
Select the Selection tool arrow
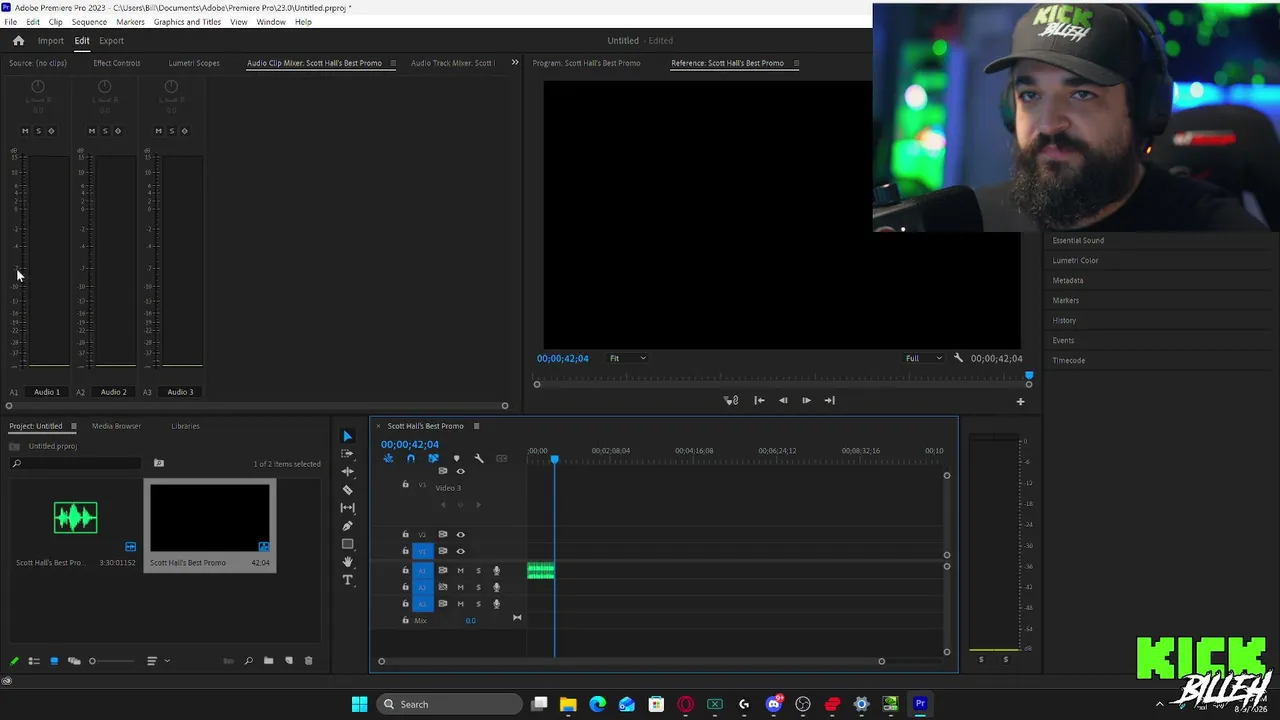click(x=347, y=436)
